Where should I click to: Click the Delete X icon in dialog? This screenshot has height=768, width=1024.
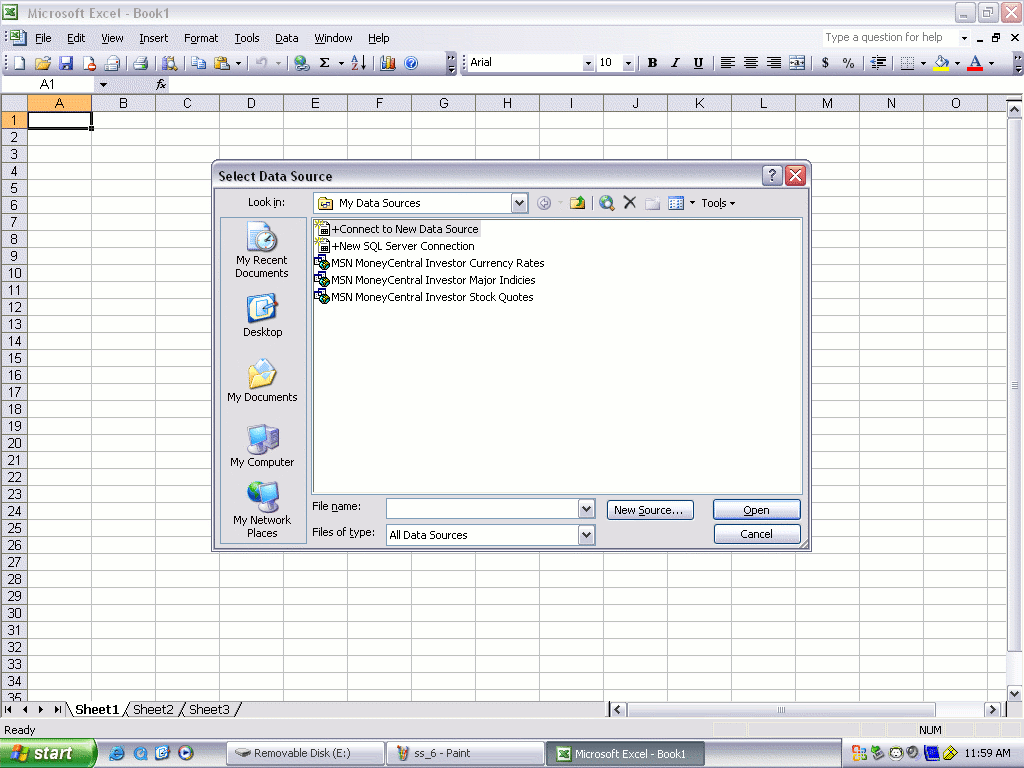(x=630, y=203)
